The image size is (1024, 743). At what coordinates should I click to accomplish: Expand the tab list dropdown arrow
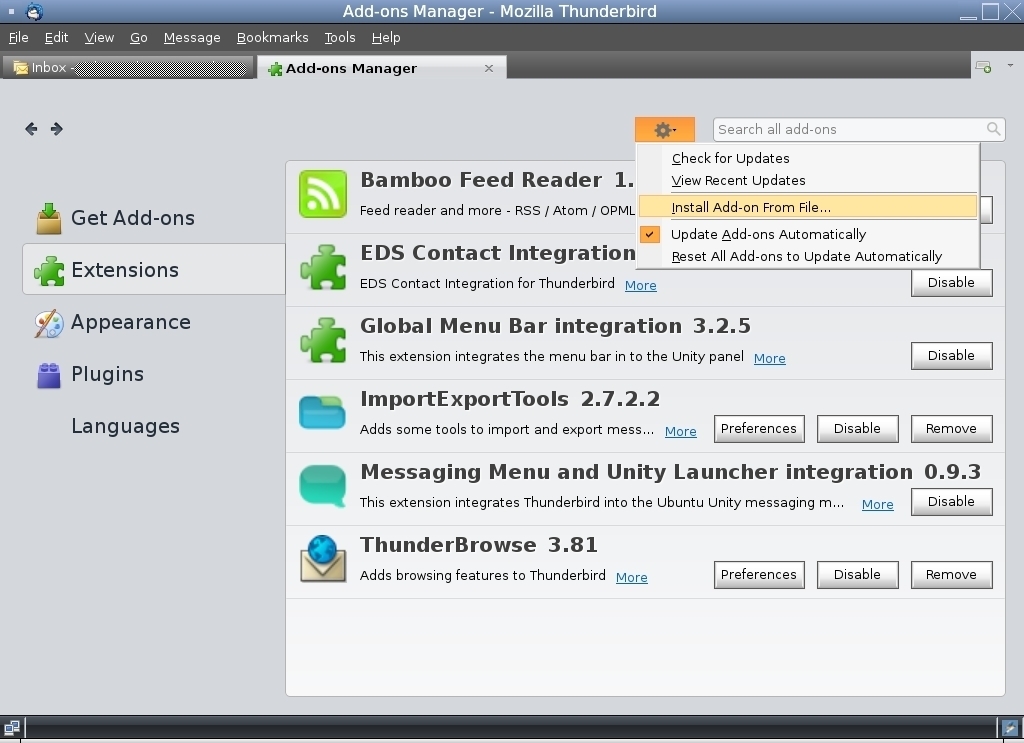click(1010, 65)
